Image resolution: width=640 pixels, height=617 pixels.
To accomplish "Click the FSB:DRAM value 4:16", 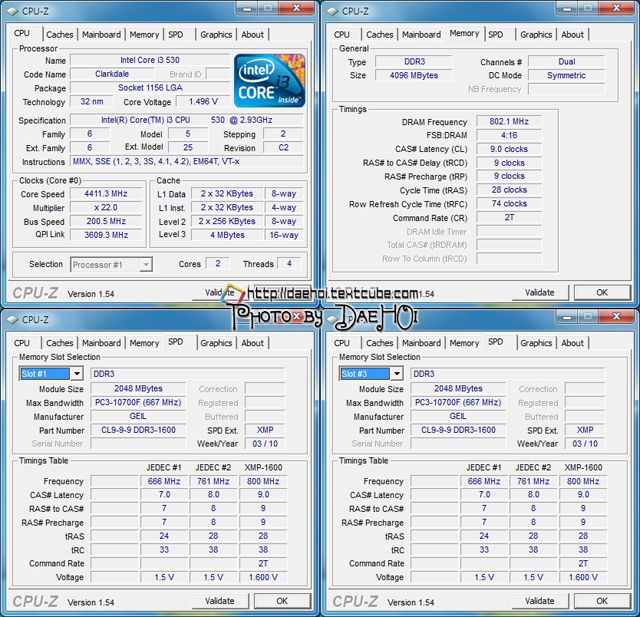I will click(x=509, y=135).
